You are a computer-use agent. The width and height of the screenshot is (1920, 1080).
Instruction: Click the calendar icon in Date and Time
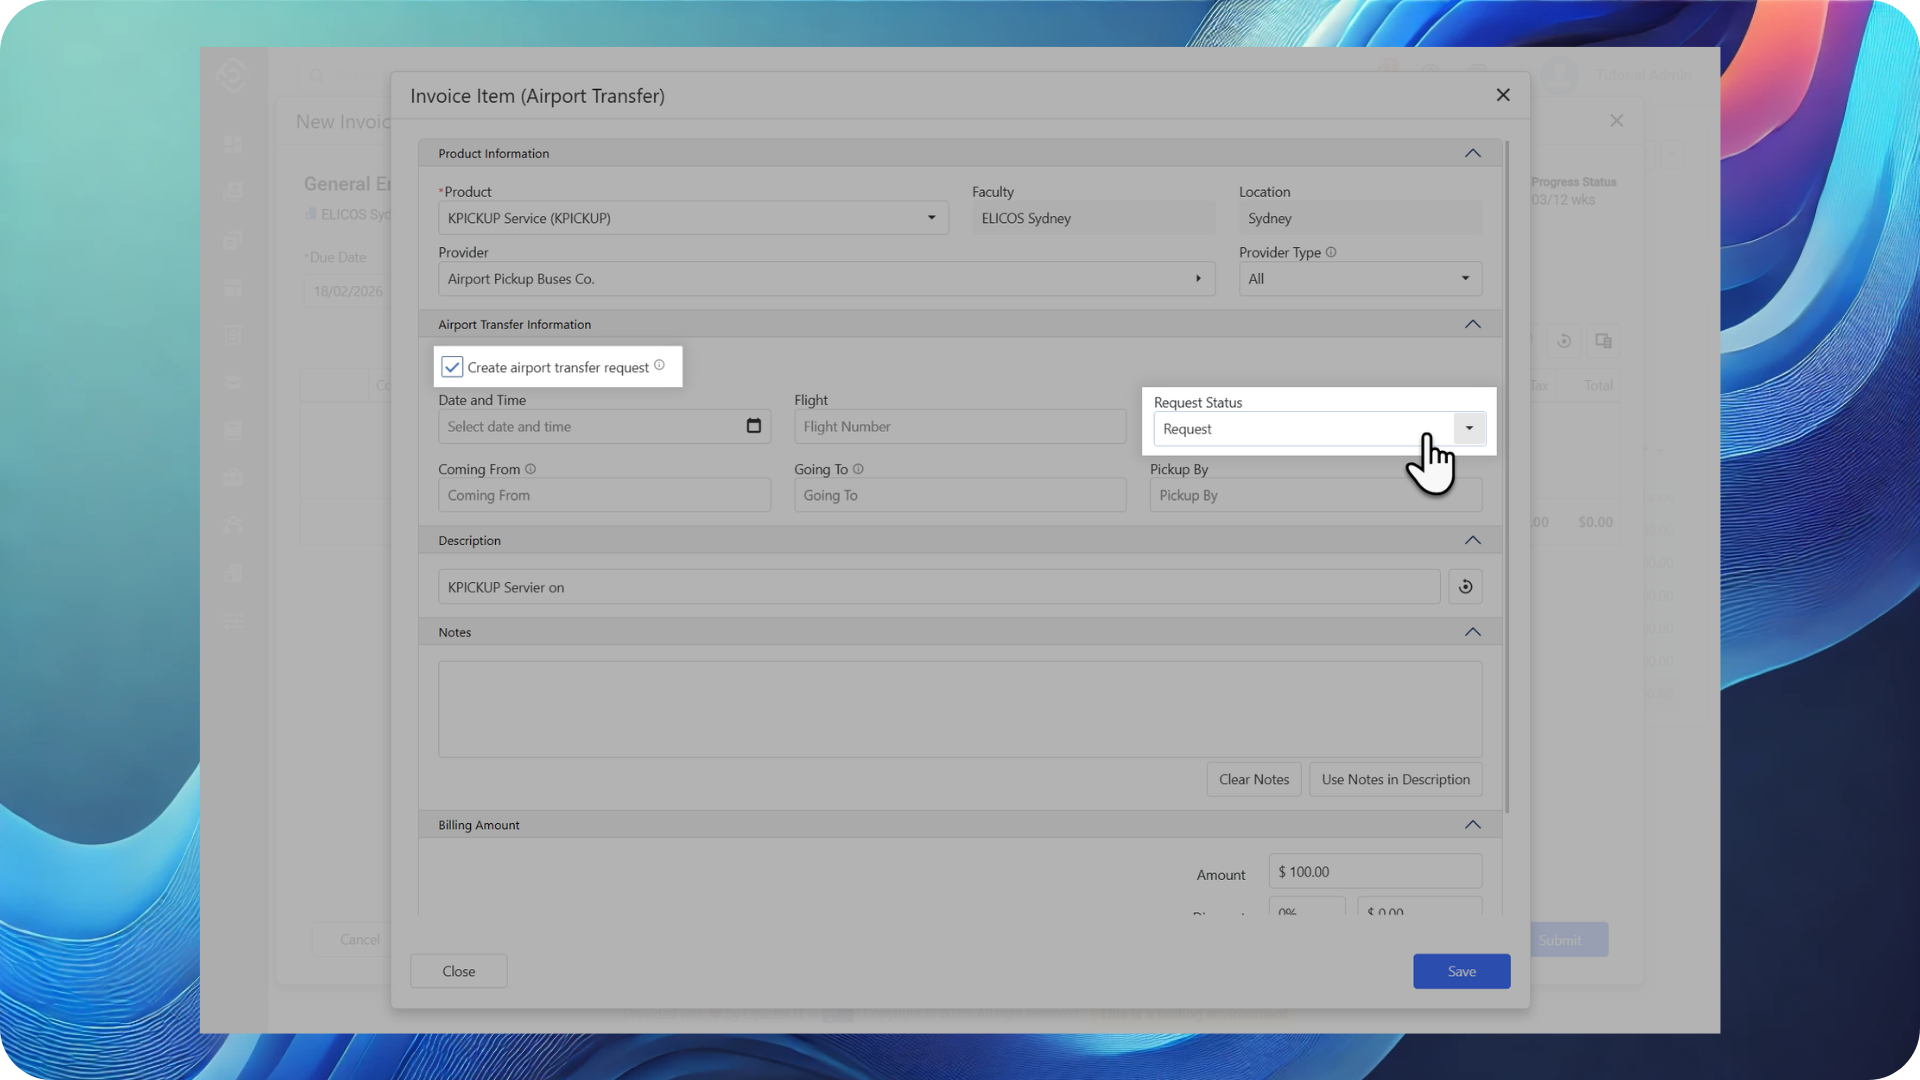click(754, 426)
